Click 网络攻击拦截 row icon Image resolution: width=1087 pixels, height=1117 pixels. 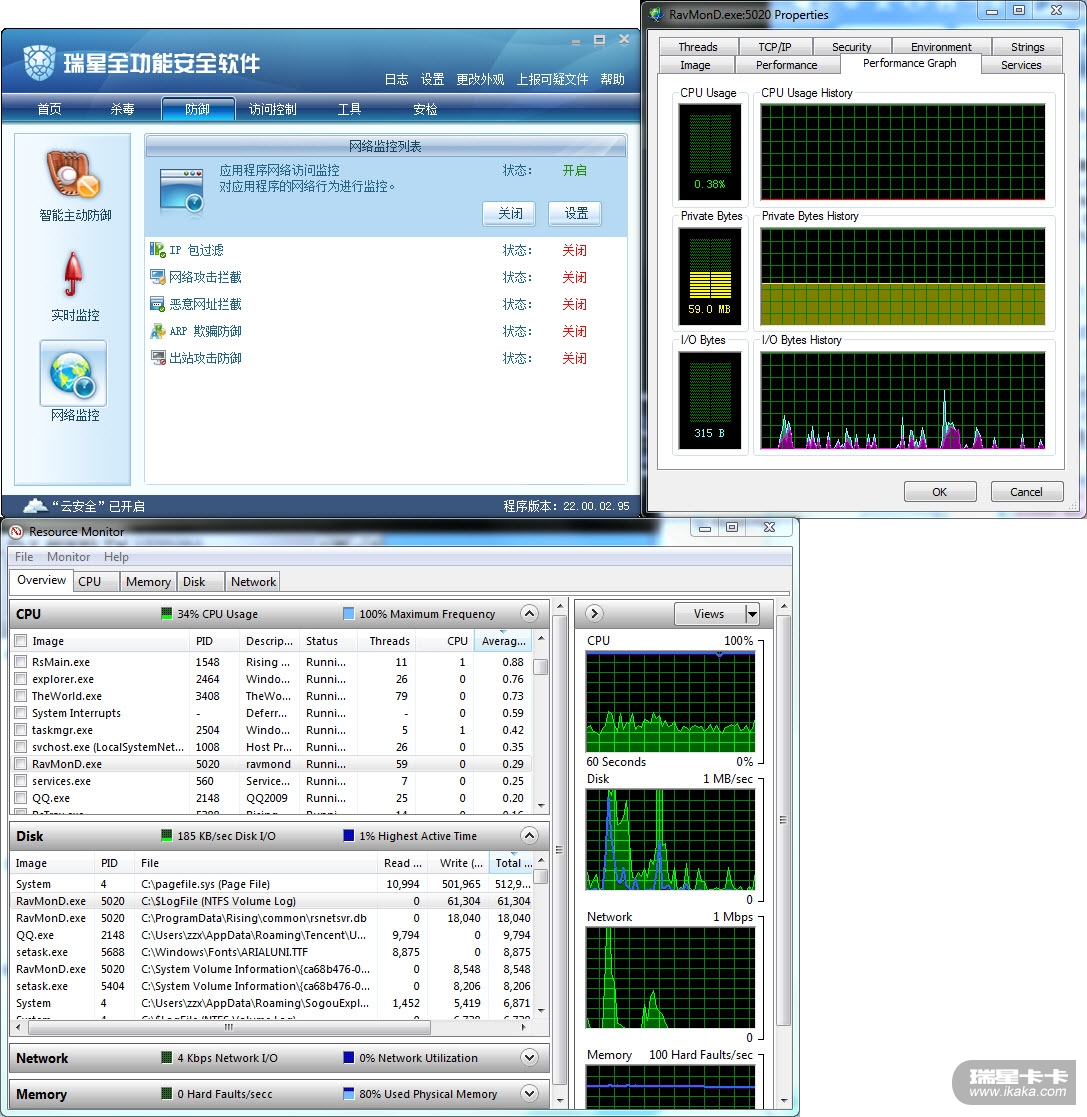click(x=157, y=276)
